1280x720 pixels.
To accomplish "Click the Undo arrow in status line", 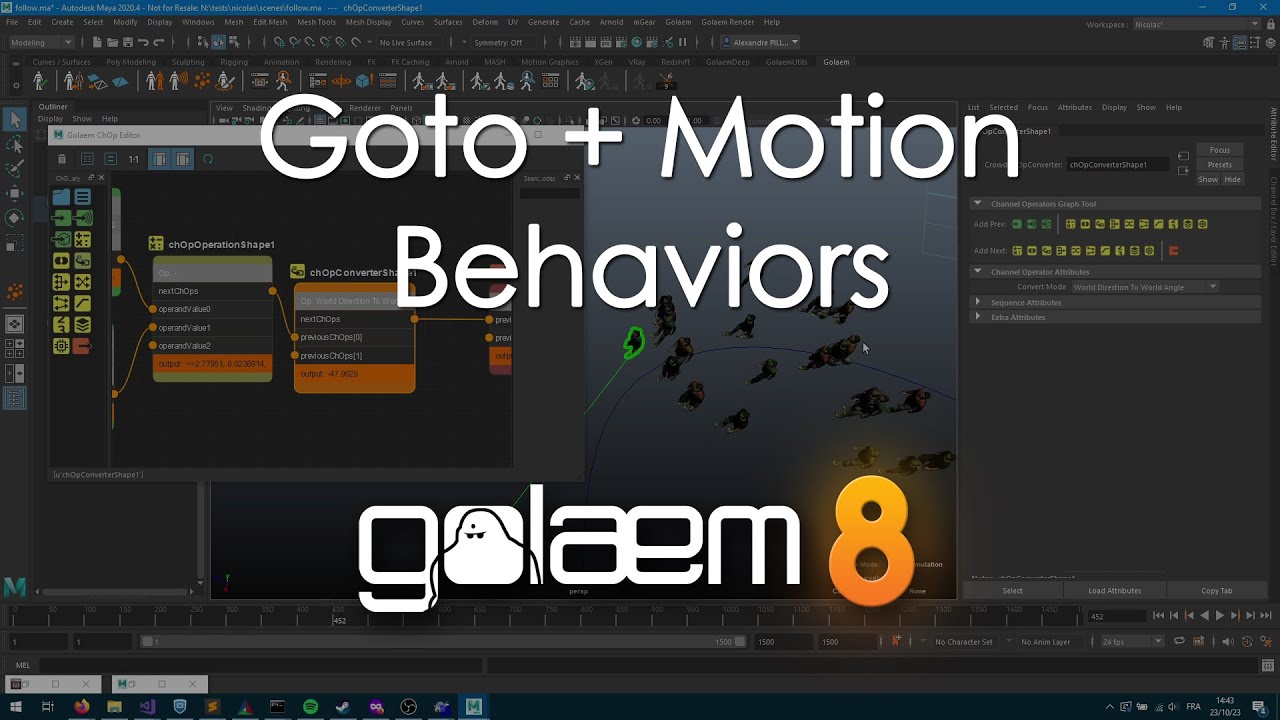I will click(x=143, y=42).
